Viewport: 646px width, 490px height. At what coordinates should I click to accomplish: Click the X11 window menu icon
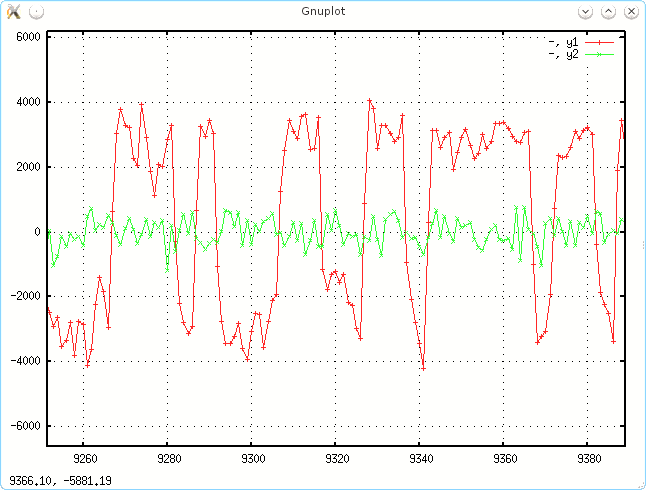pyautogui.click(x=13, y=12)
